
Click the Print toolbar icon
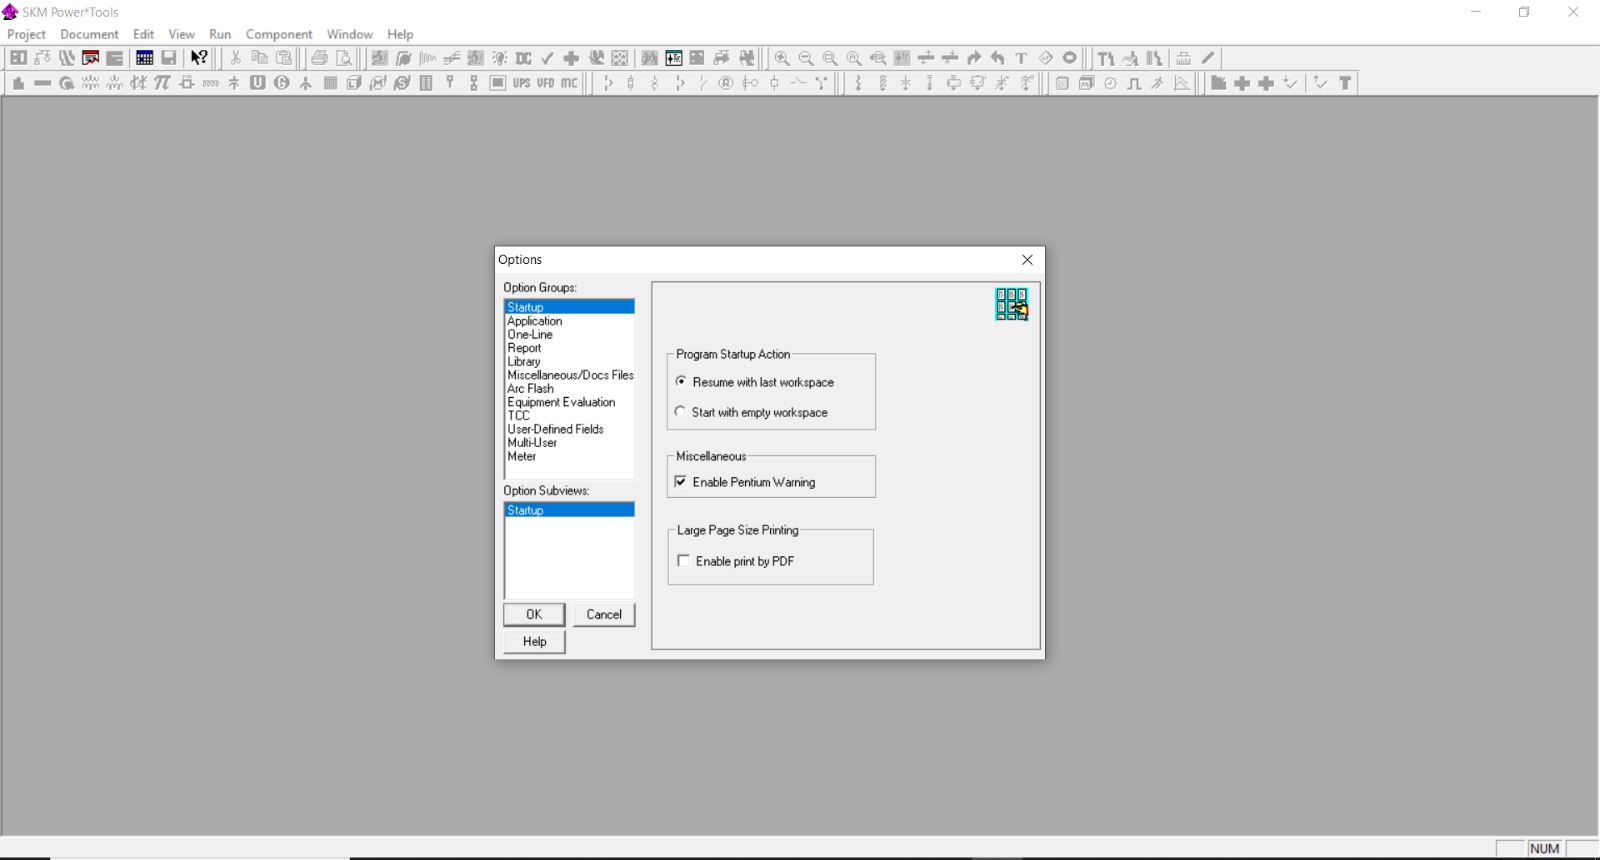pos(320,58)
